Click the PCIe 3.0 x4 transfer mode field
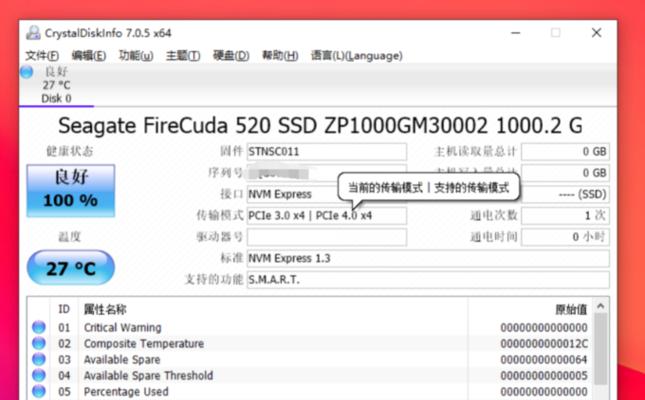This screenshot has height=400, width=645. pyautogui.click(x=327, y=216)
